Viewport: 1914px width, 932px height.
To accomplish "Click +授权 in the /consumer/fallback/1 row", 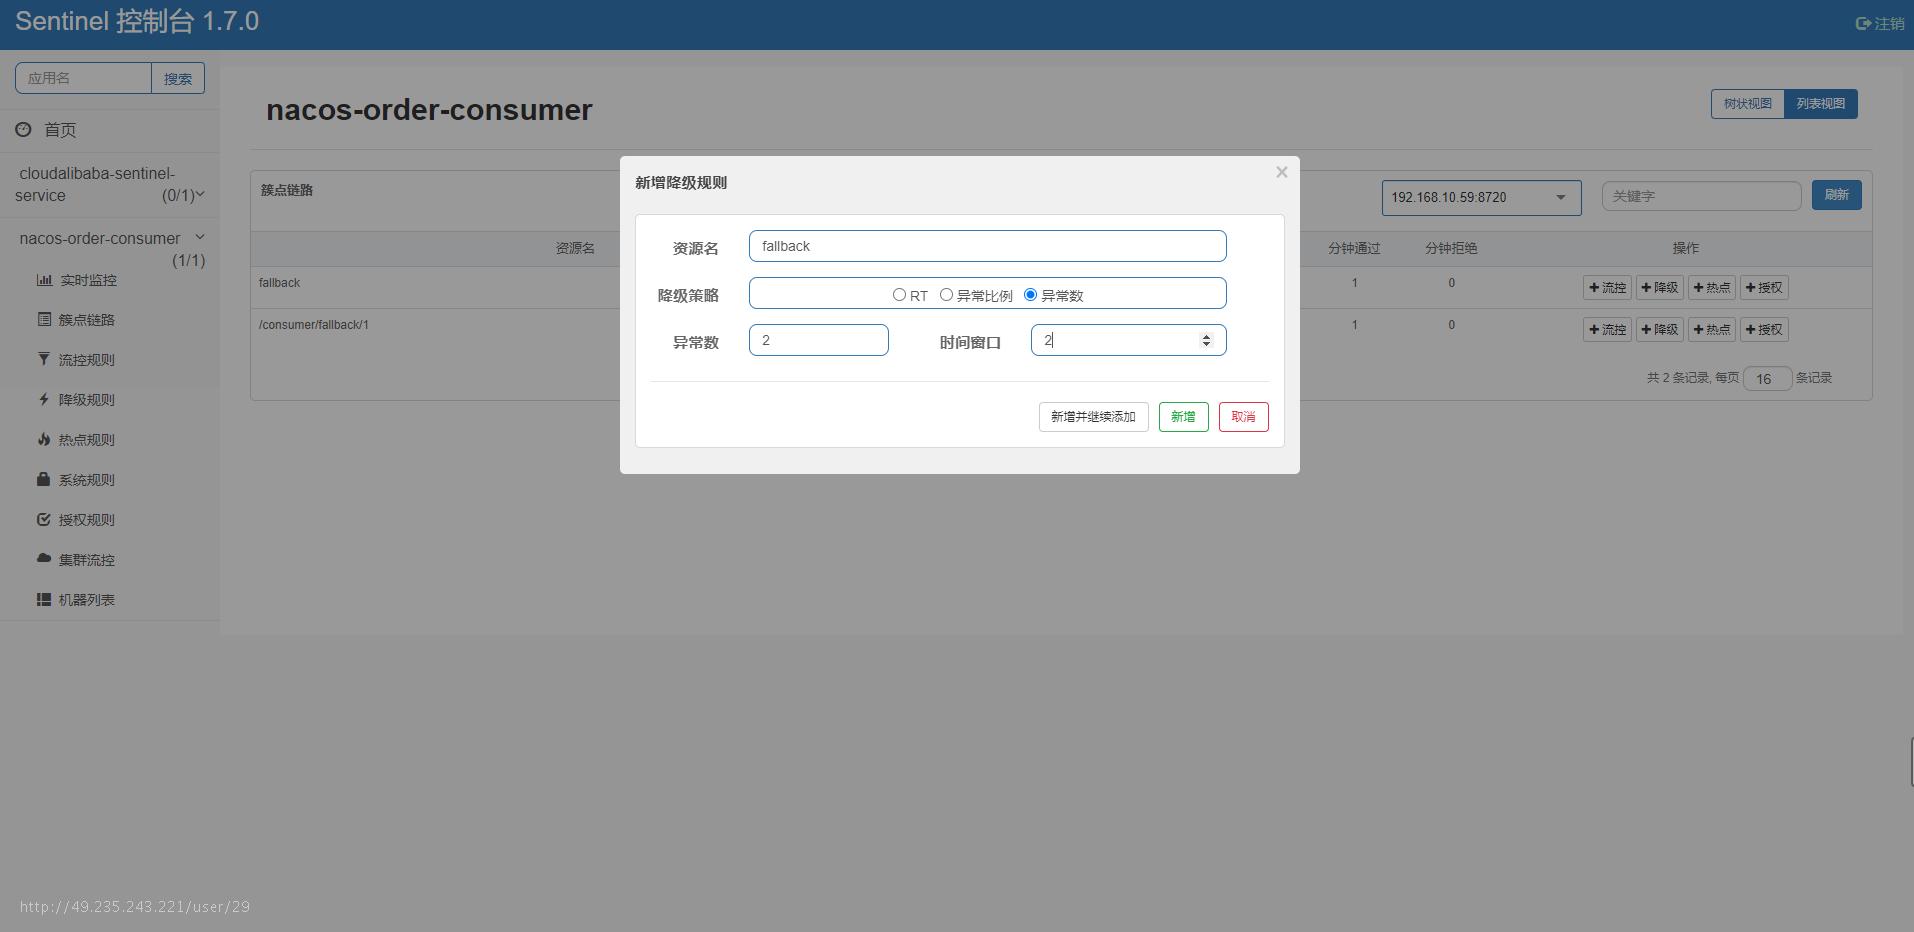I will click(1764, 330).
